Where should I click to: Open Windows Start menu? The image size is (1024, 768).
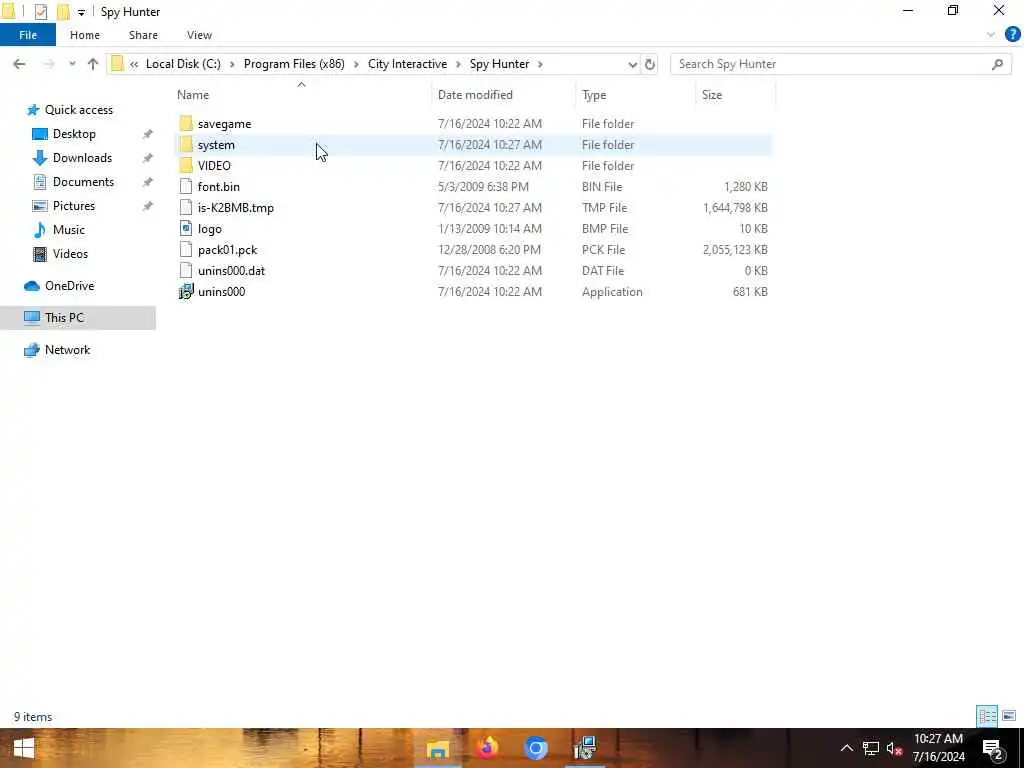24,748
